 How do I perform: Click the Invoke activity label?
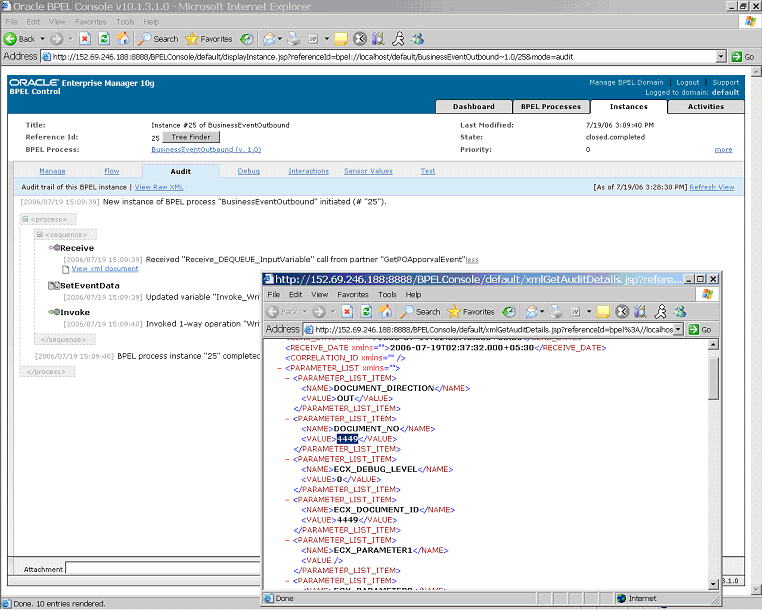click(x=75, y=313)
